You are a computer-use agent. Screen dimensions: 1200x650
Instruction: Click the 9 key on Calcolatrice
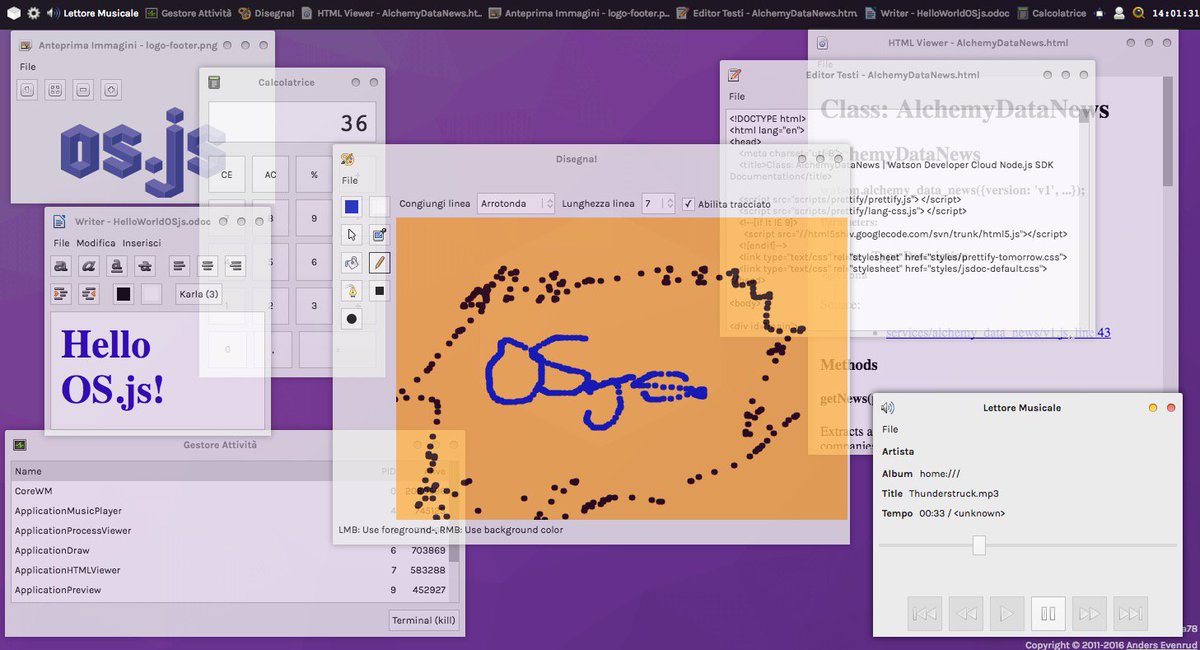point(314,218)
